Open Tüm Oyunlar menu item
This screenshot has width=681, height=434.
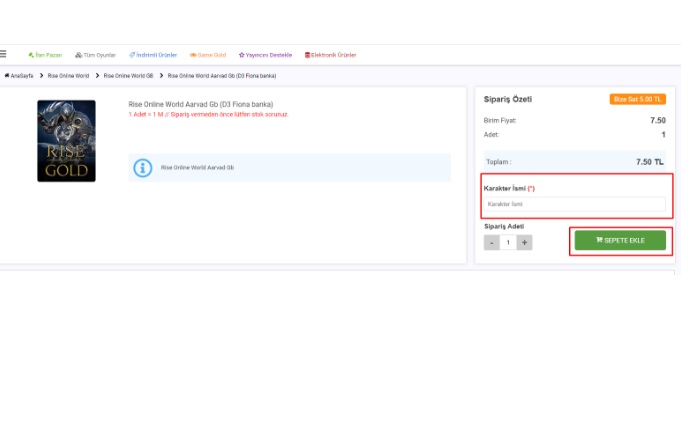click(x=96, y=55)
